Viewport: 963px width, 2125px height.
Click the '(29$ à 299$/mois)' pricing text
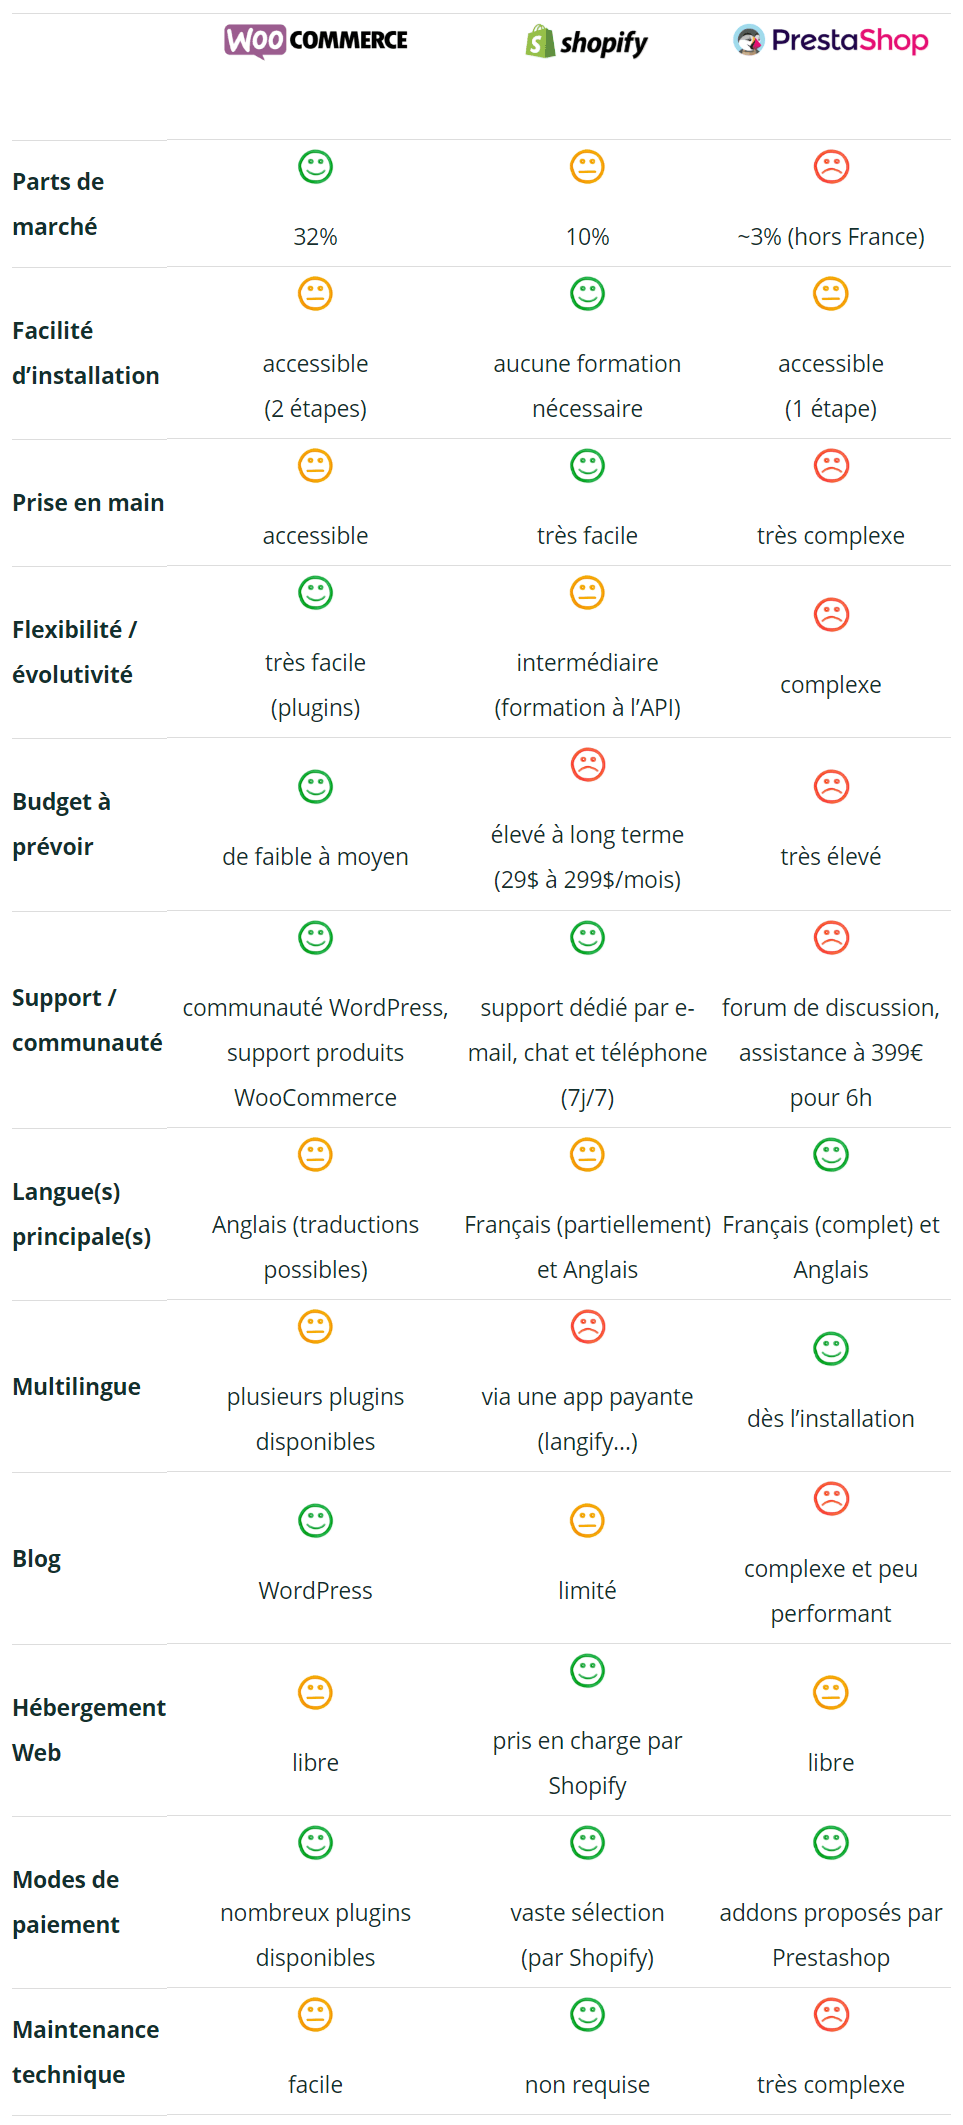587,880
